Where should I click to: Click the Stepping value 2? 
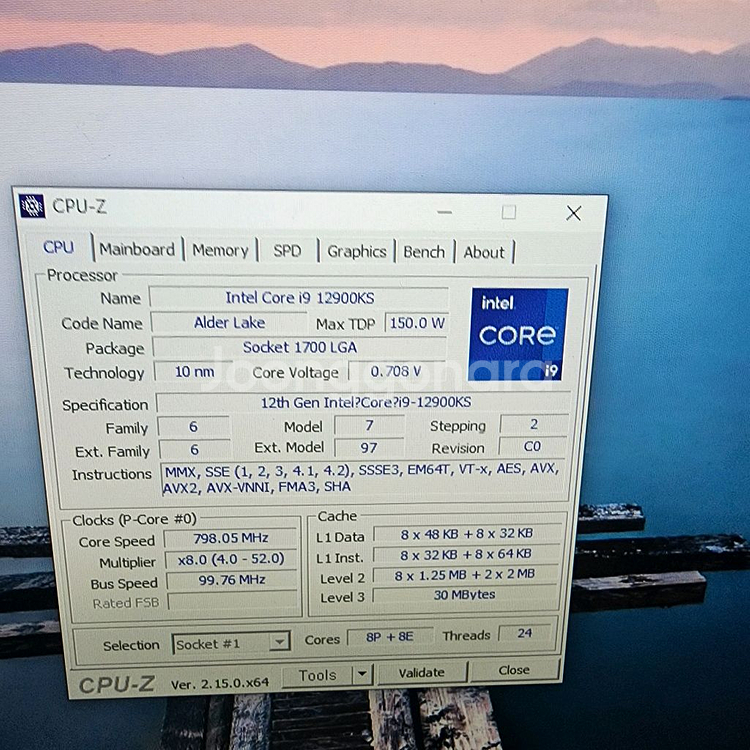tap(534, 424)
